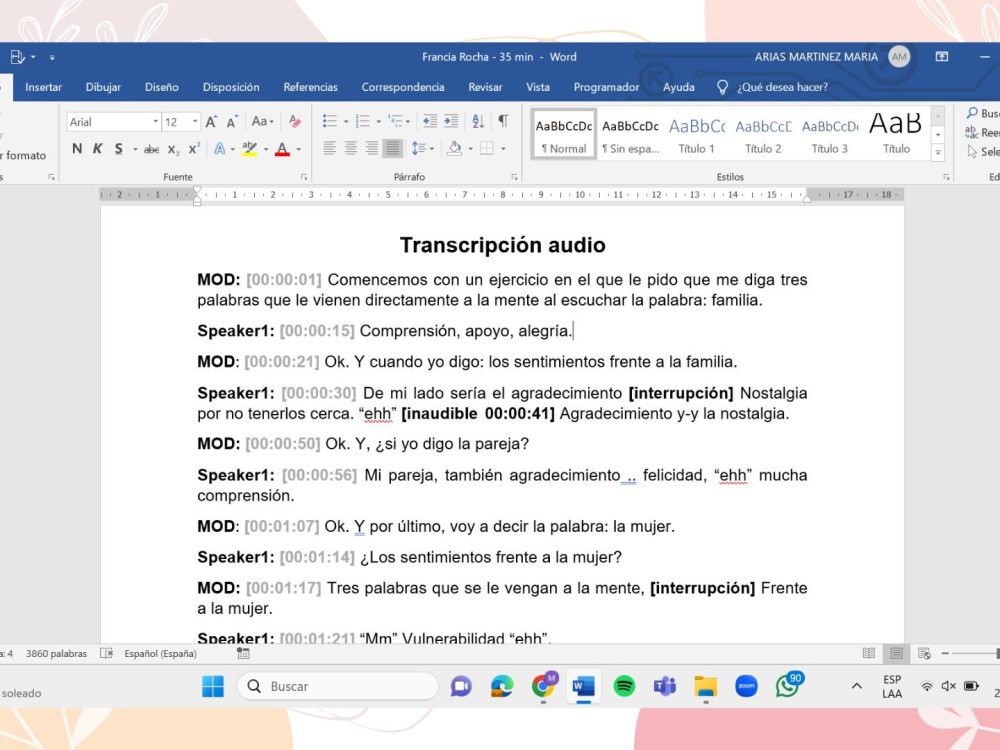Increase font size
Screen dimensions: 1000x750
(212, 121)
